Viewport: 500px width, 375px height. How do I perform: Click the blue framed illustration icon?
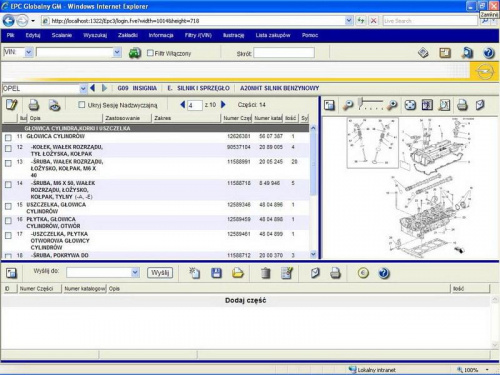tap(428, 105)
